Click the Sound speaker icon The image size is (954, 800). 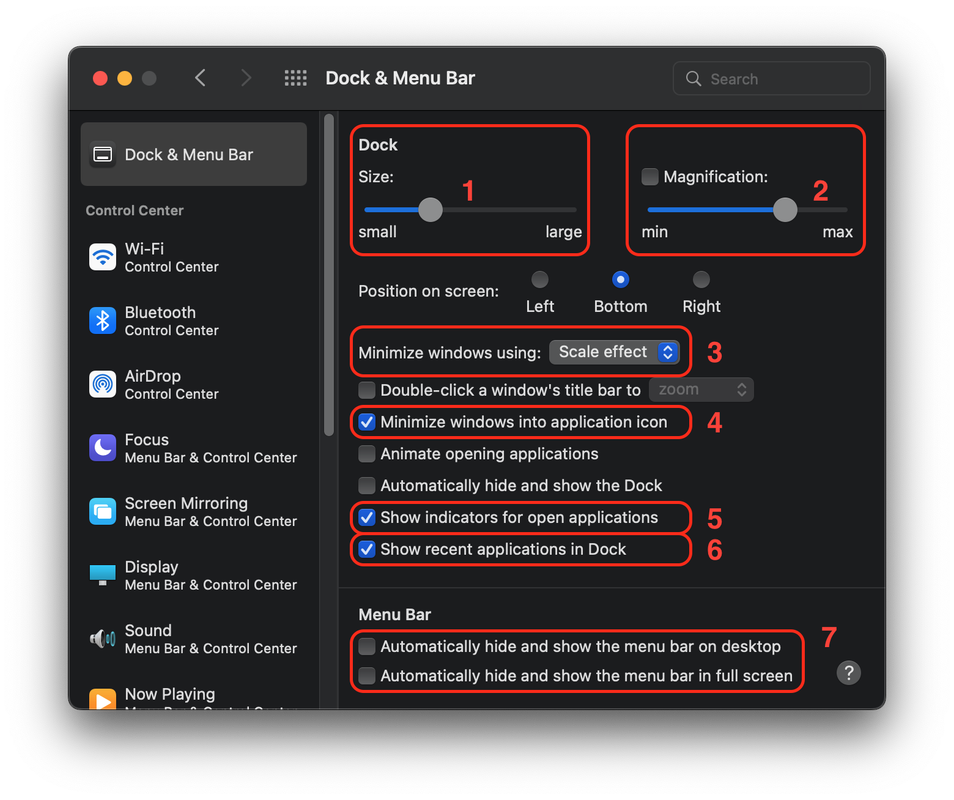[102, 639]
